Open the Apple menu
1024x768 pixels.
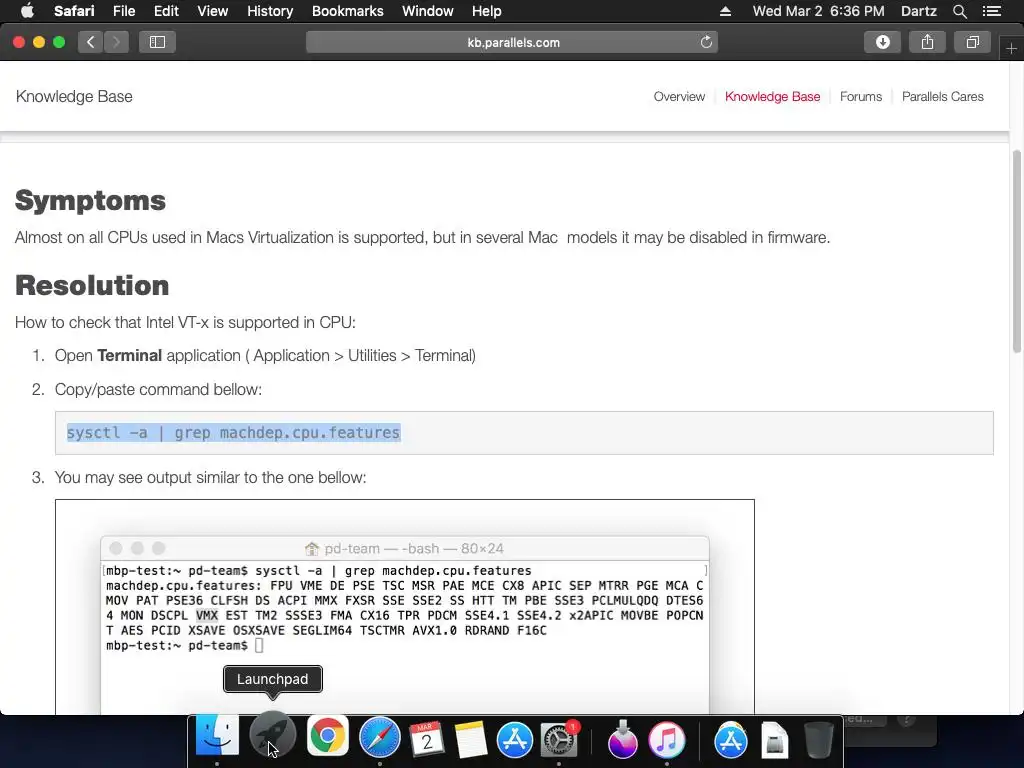click(27, 11)
